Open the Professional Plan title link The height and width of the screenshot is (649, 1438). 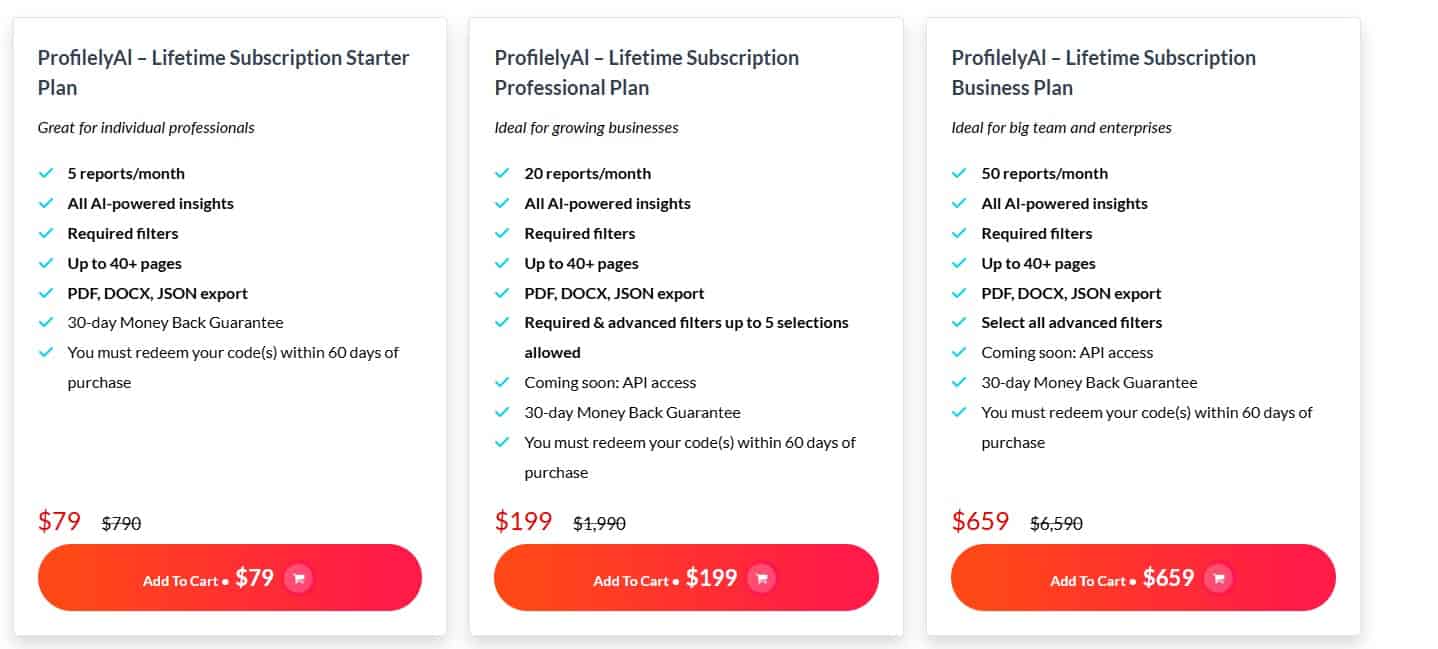pyautogui.click(x=646, y=71)
